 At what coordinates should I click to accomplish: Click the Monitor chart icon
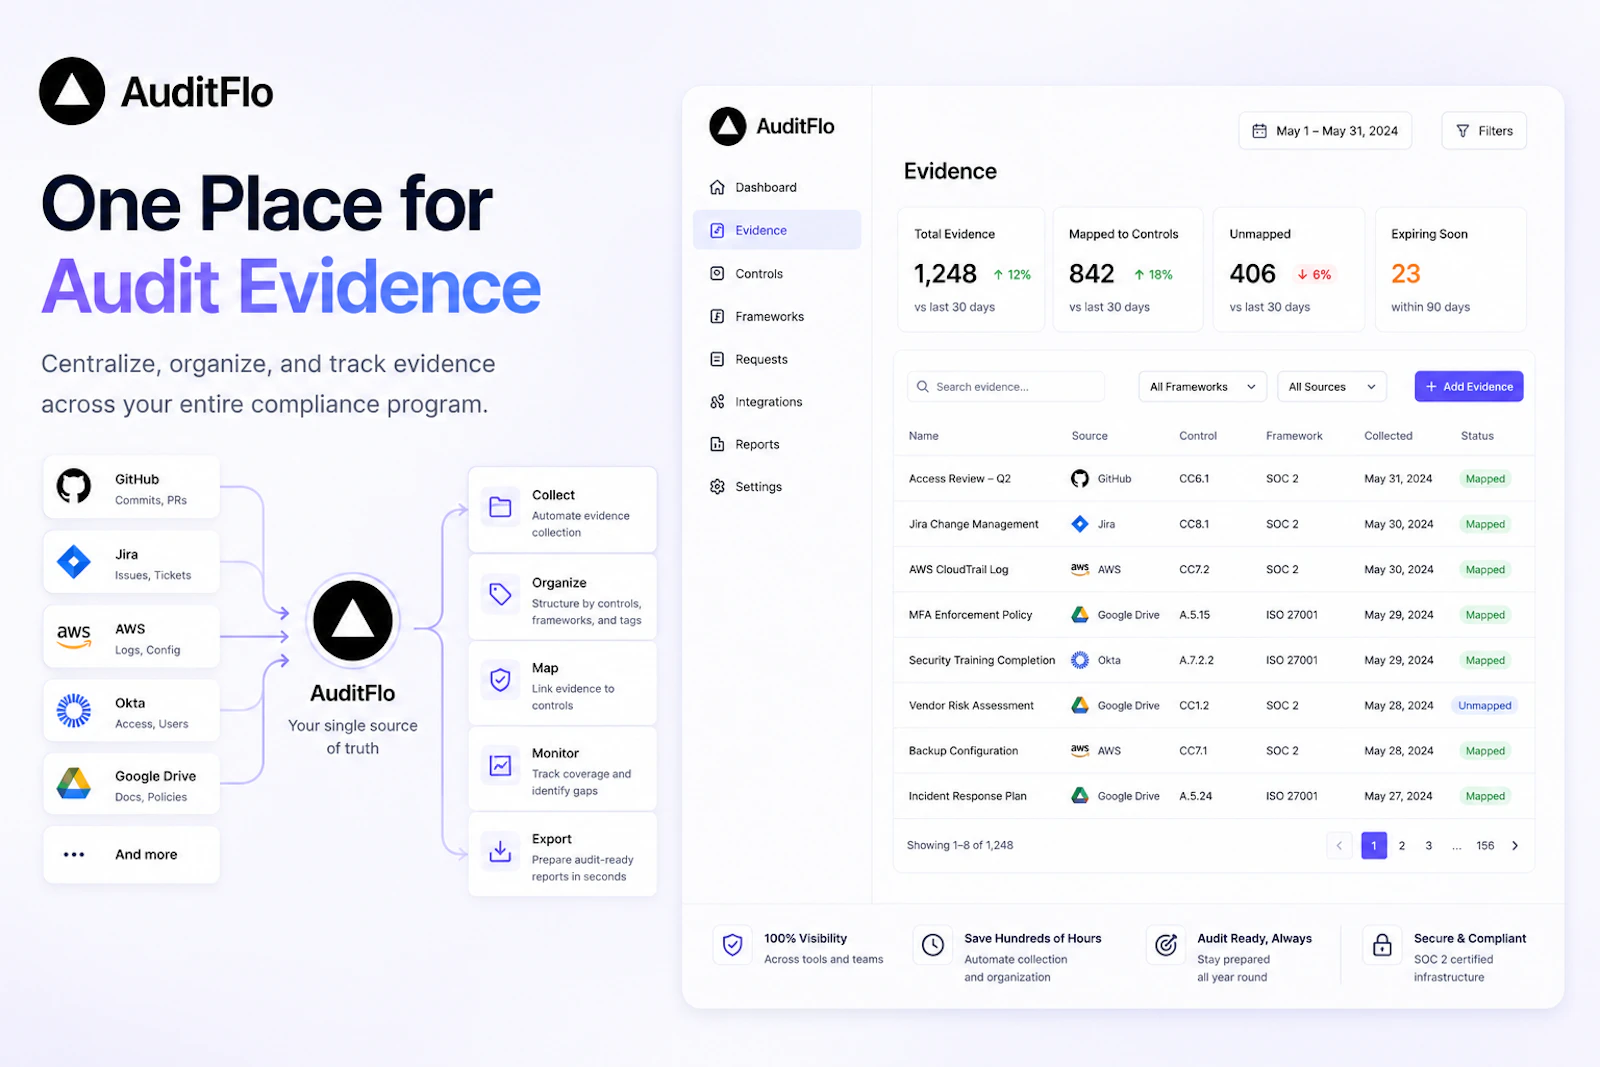500,766
